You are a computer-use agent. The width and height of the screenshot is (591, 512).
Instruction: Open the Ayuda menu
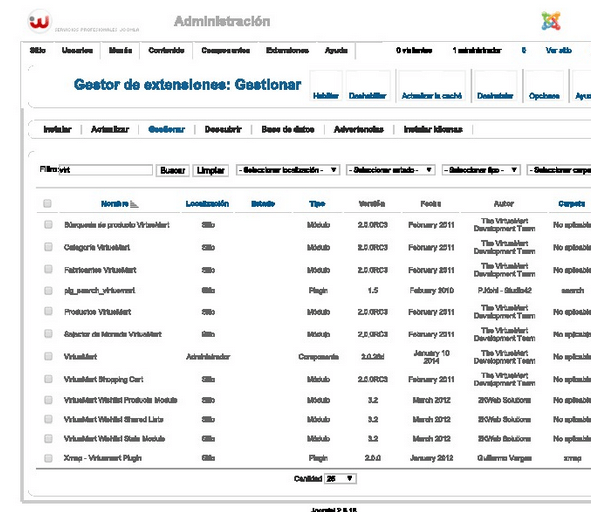[x=336, y=51]
